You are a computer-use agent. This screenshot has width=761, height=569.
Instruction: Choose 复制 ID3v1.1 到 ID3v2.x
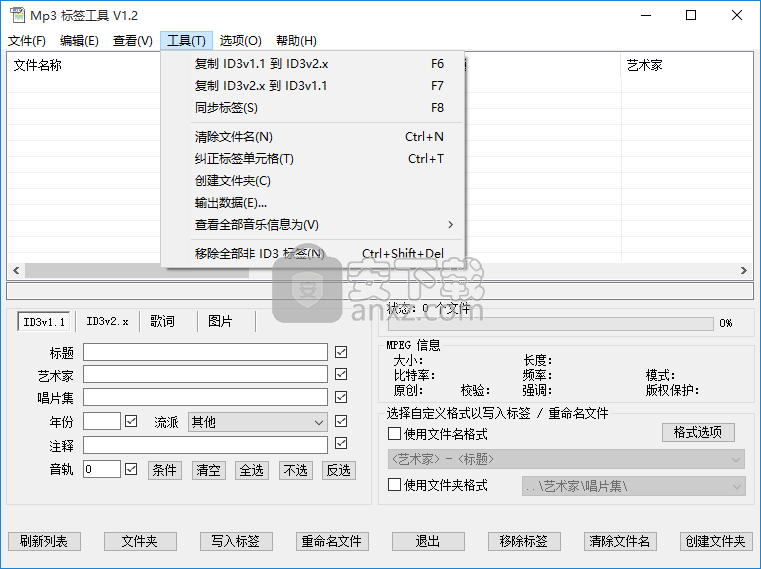(x=313, y=64)
